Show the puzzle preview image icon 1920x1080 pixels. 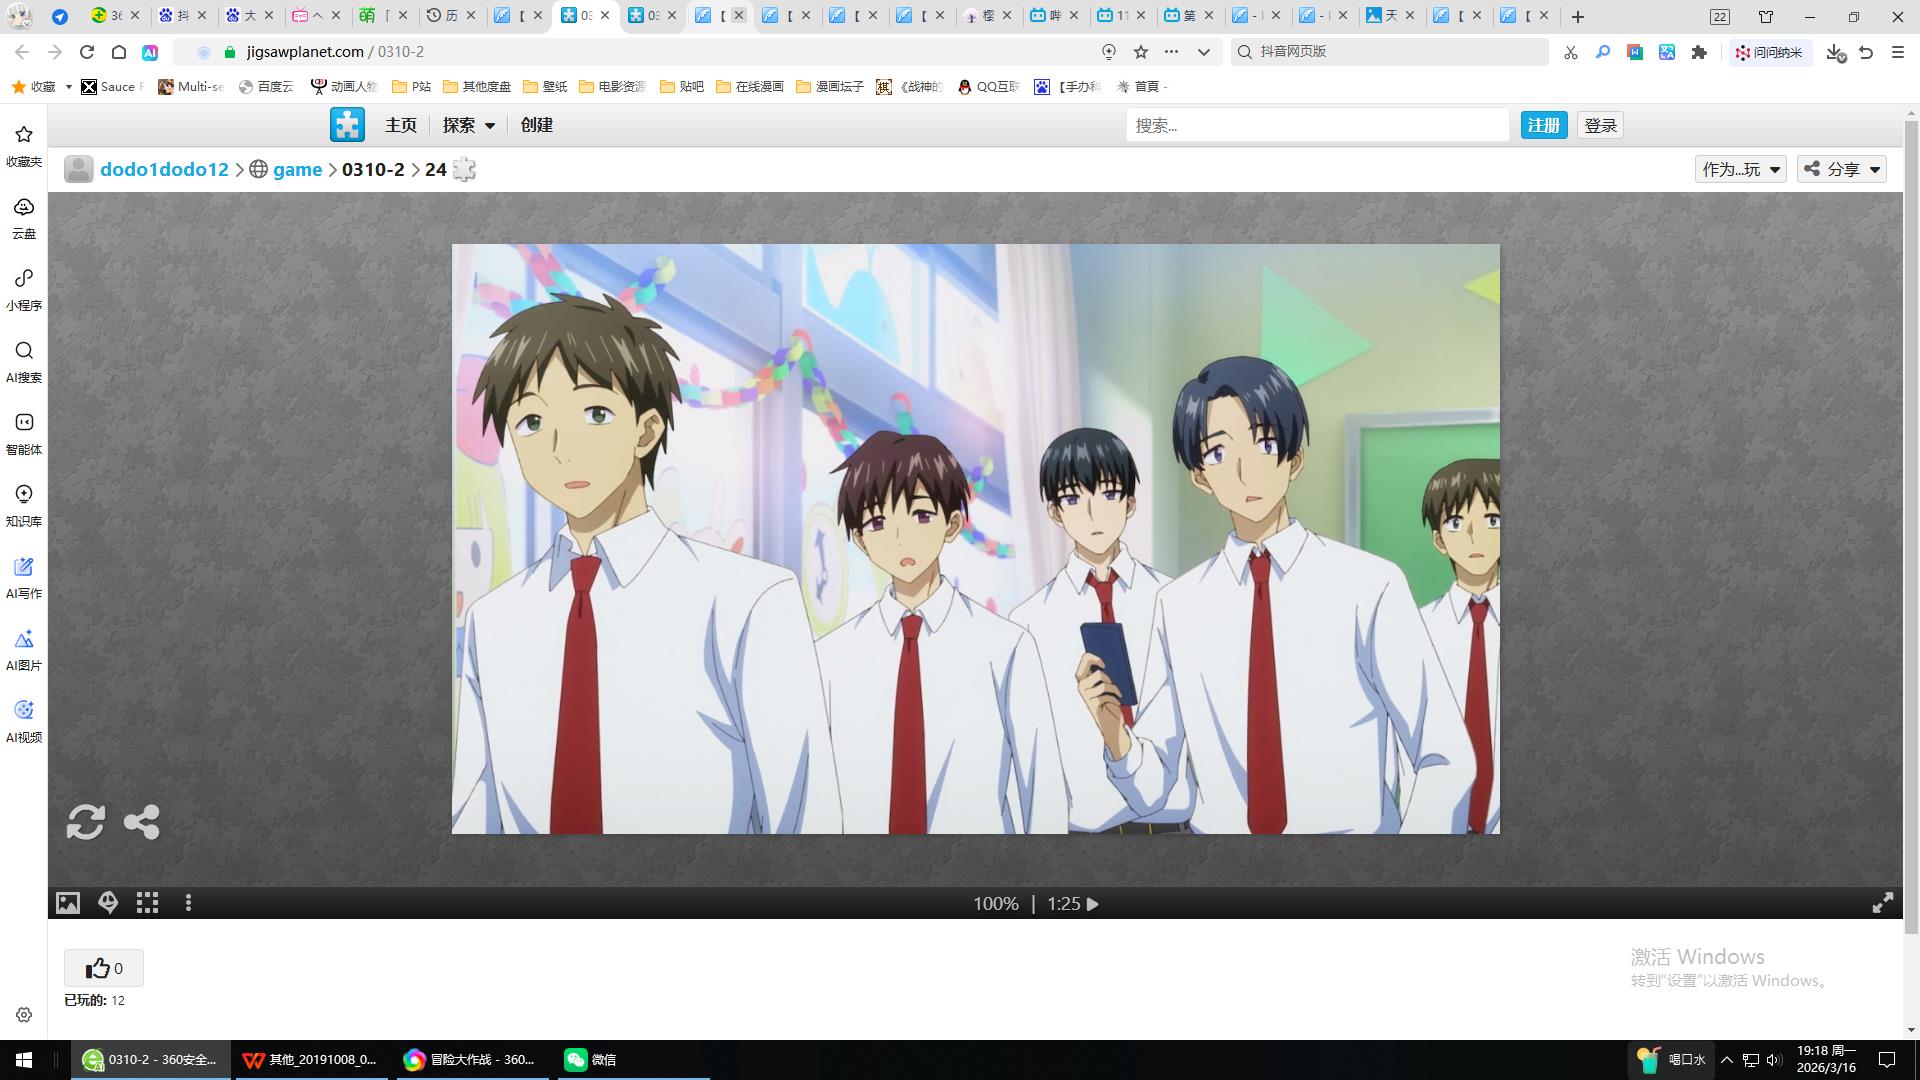(67, 903)
